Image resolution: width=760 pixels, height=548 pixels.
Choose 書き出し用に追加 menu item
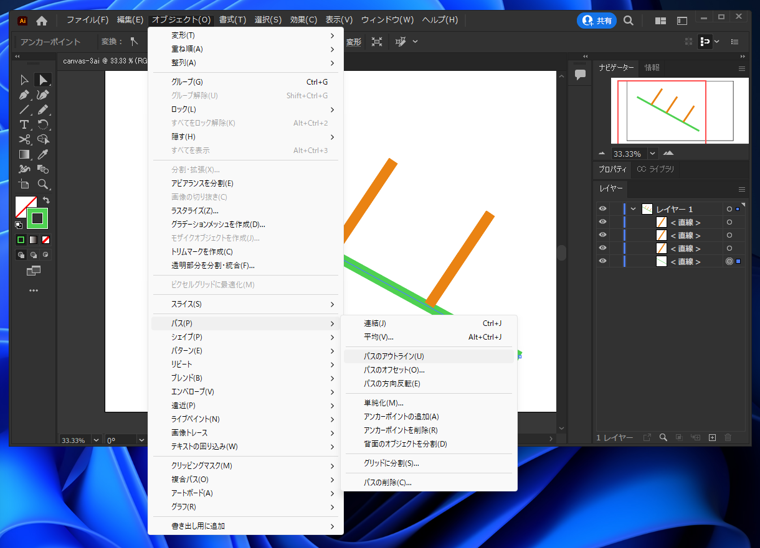[x=246, y=526]
